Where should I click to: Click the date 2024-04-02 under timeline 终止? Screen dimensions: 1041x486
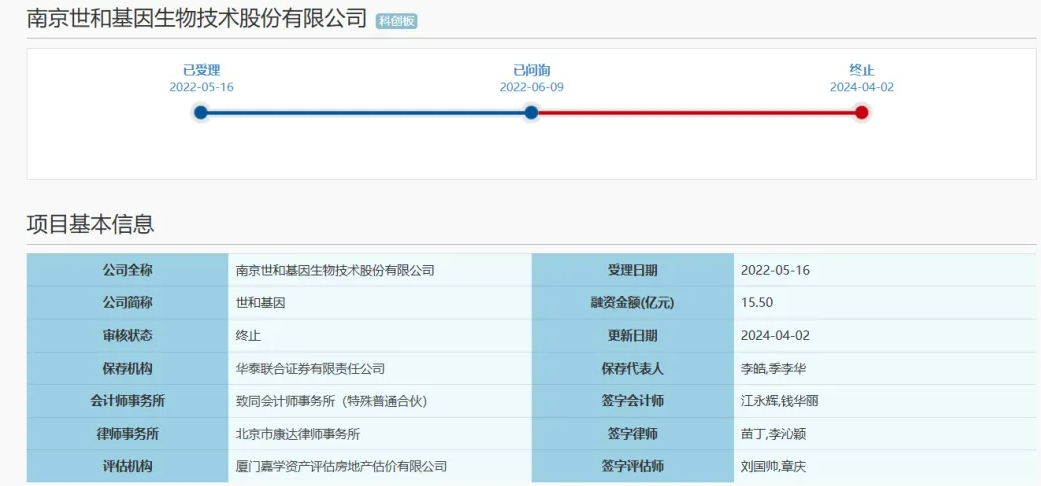pyautogui.click(x=862, y=87)
